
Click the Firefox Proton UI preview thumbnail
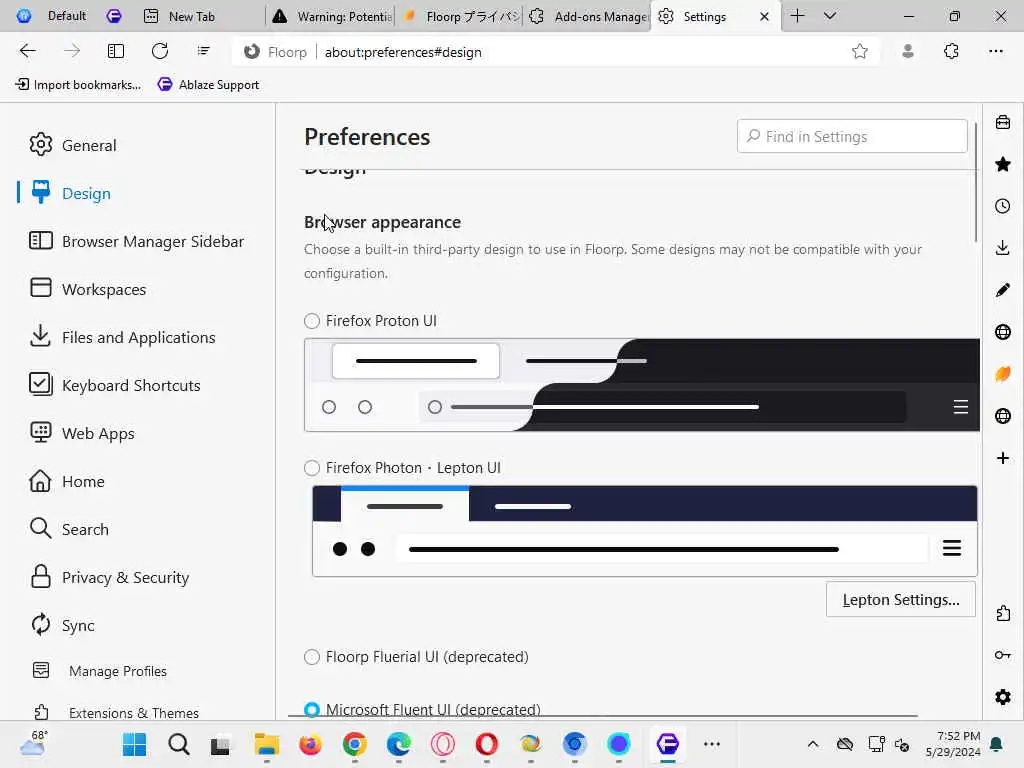tap(642, 385)
